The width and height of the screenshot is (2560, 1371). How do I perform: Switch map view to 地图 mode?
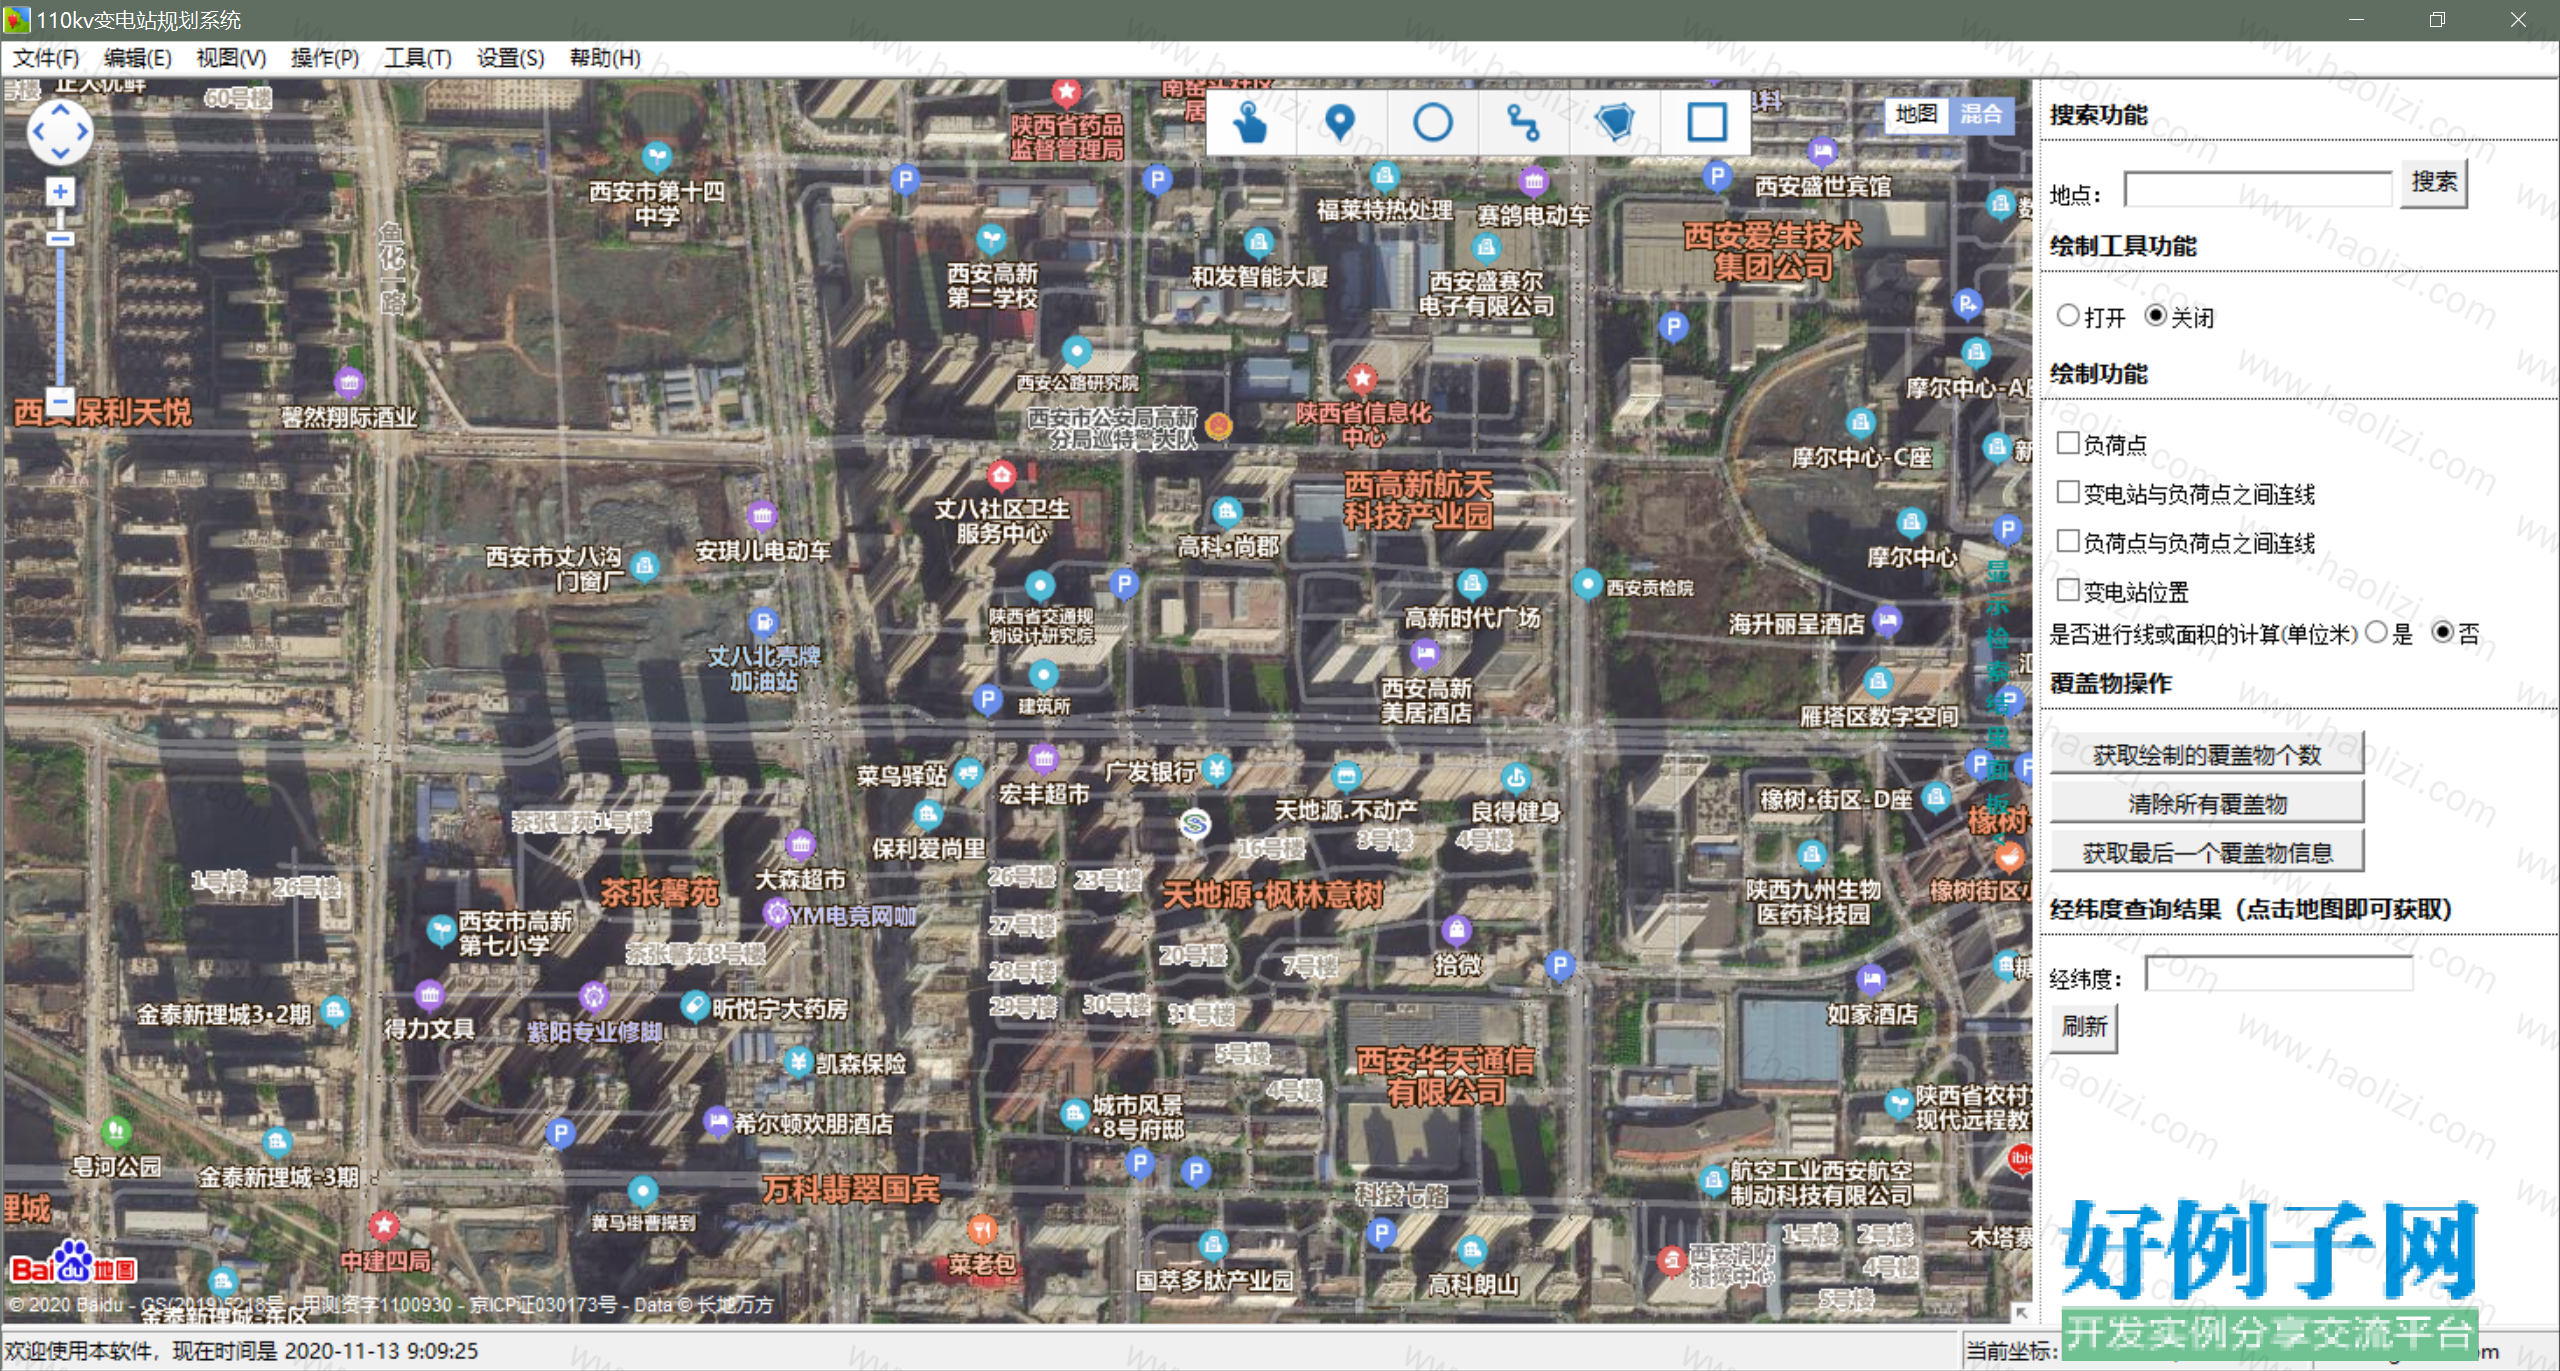tap(1916, 114)
